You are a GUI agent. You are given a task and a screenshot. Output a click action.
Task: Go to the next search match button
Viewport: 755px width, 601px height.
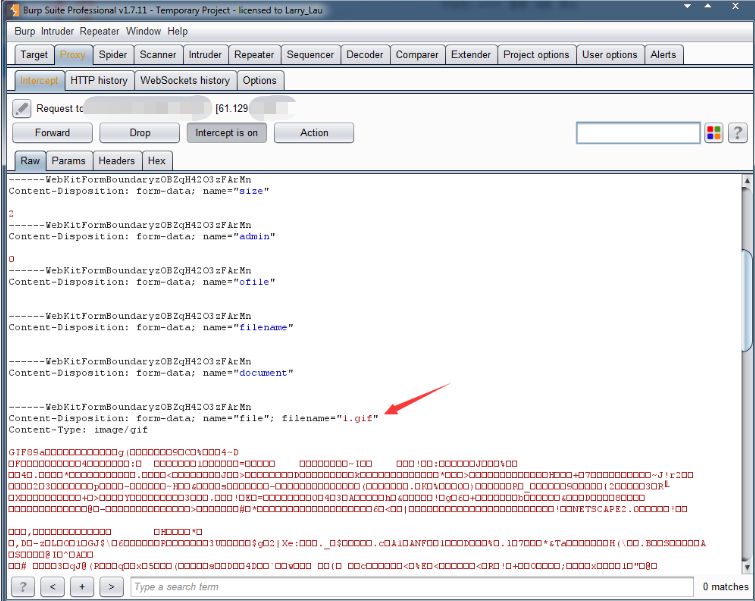click(x=111, y=587)
